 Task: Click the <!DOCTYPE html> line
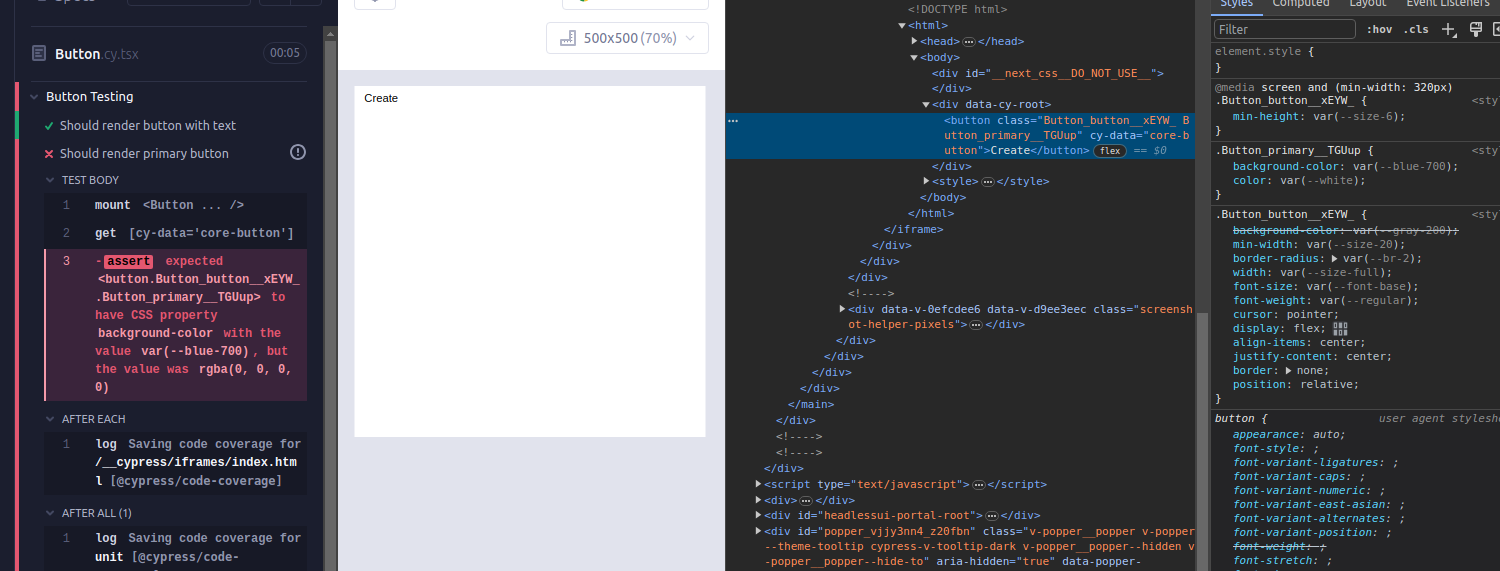pos(957,9)
